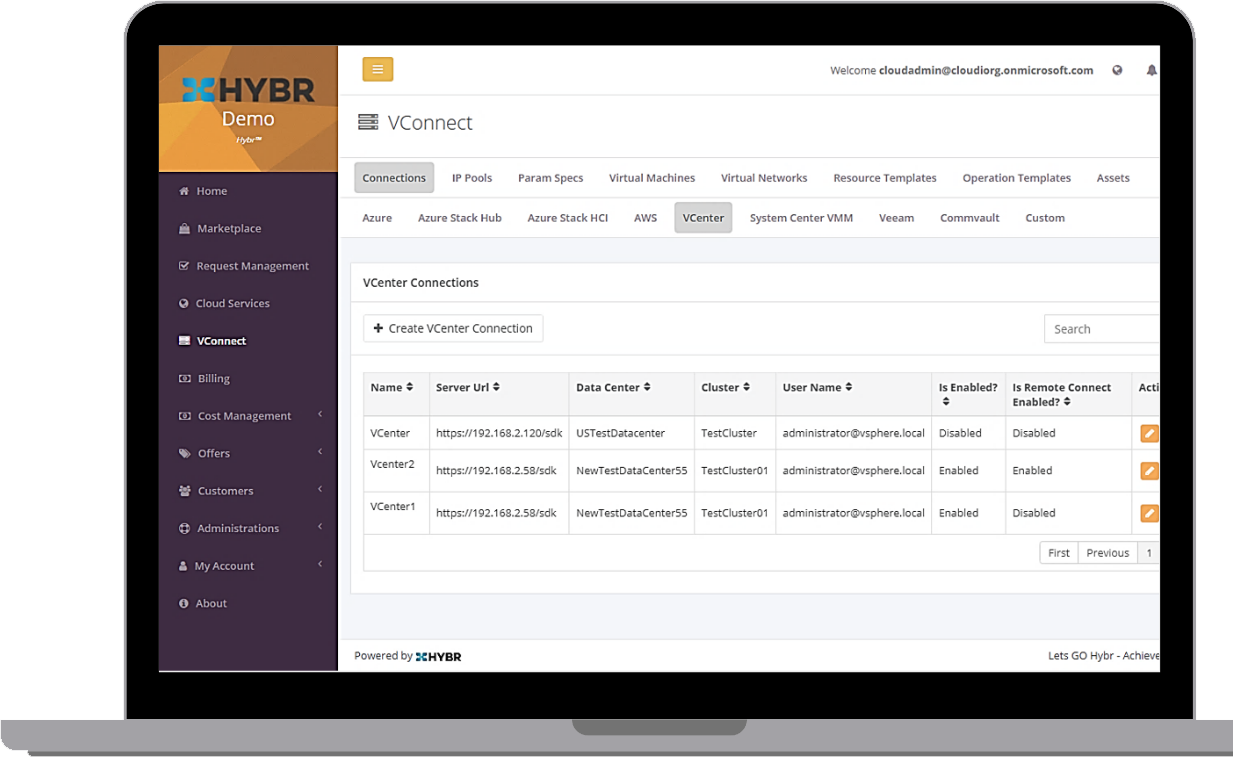
Task: Click Create VCenter Connection button
Action: click(x=453, y=328)
